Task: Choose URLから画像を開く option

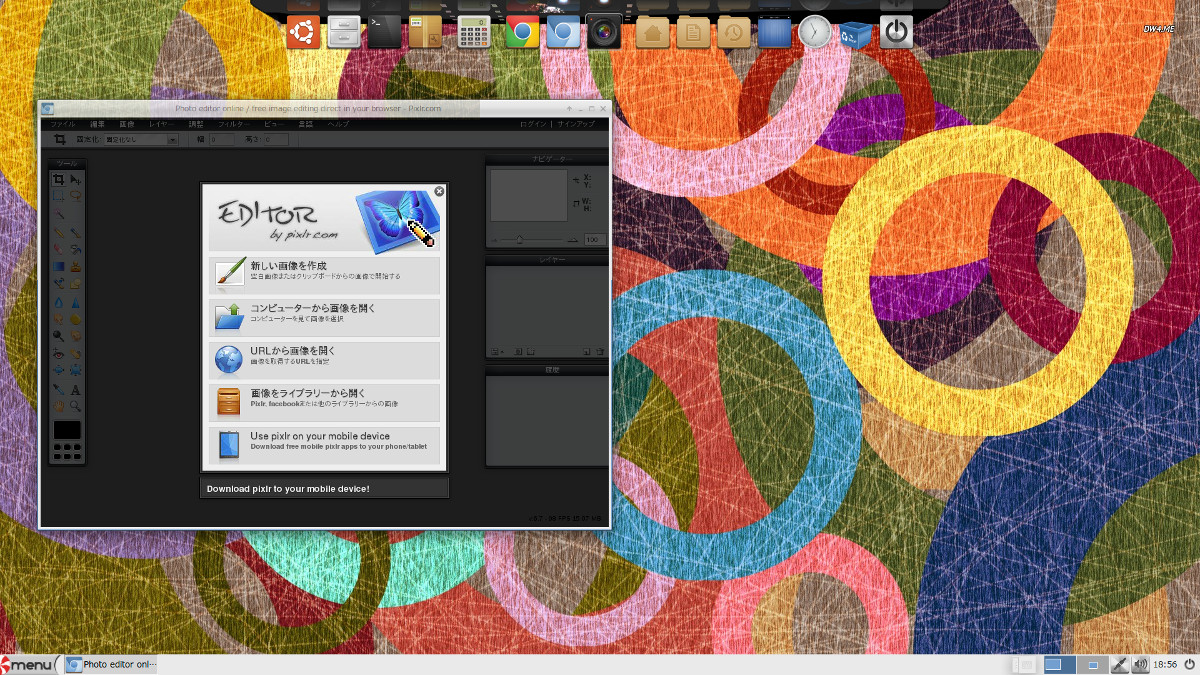Action: [x=325, y=360]
